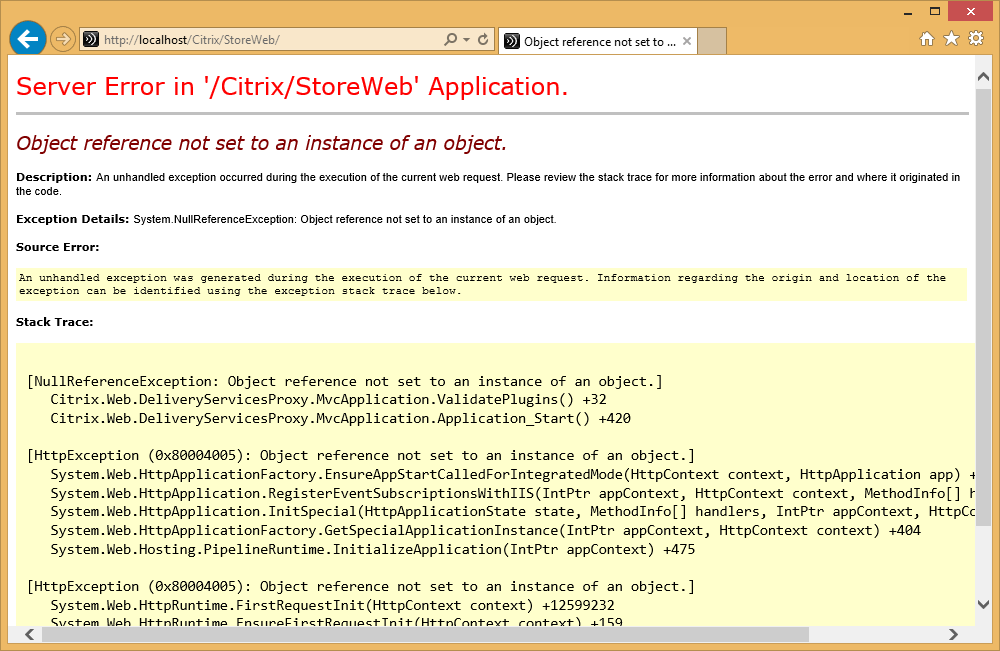
Task: Click the vertical scrollbar down arrow
Action: pos(983,604)
